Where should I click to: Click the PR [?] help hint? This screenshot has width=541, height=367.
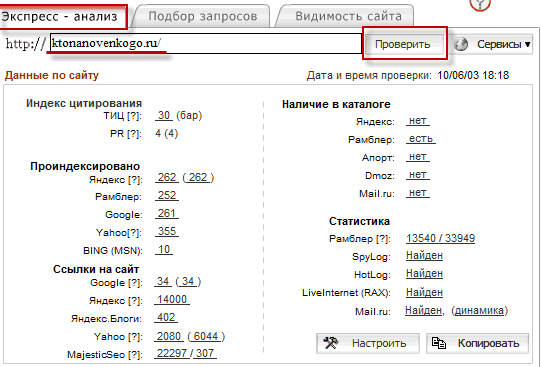[134, 133]
